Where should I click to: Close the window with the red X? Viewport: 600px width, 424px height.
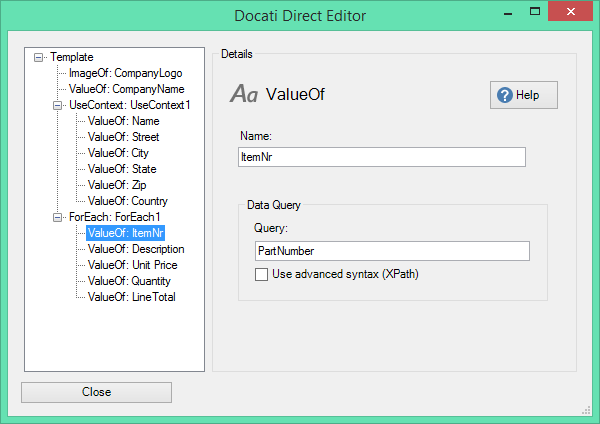point(571,11)
